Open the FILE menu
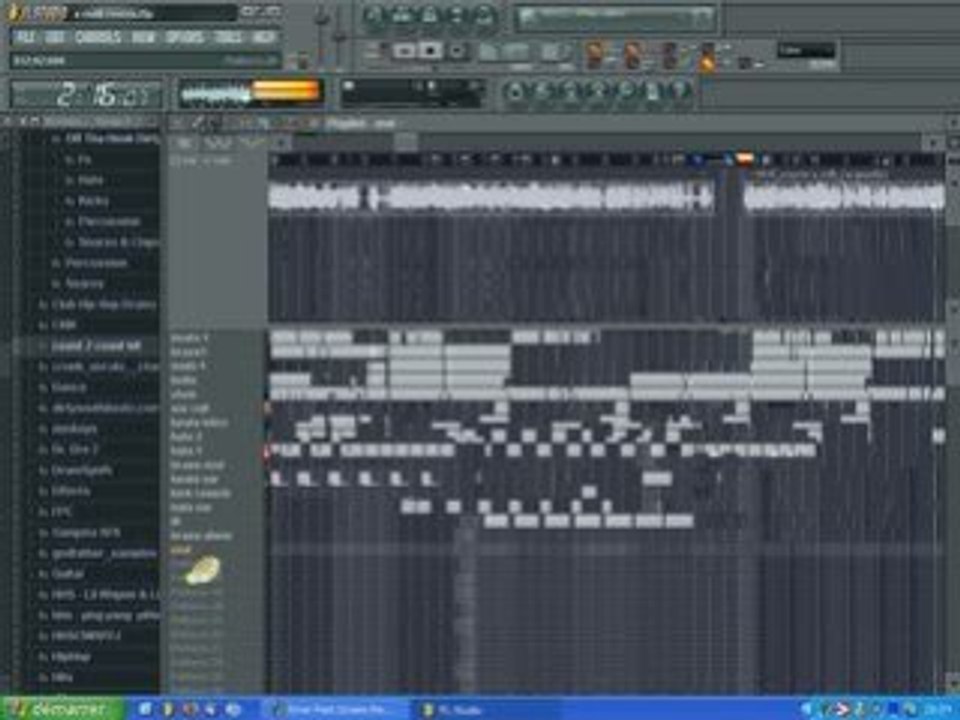The image size is (960, 720). point(25,38)
